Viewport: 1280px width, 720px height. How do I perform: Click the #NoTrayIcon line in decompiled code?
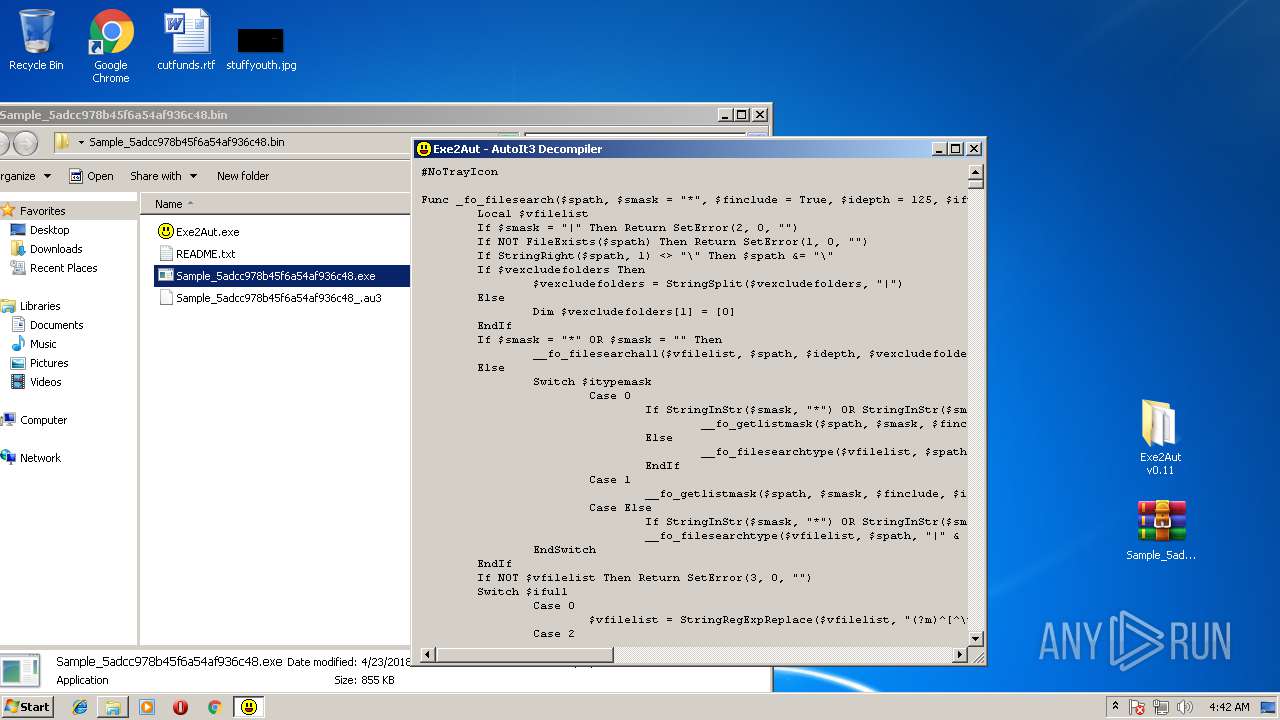(460, 172)
